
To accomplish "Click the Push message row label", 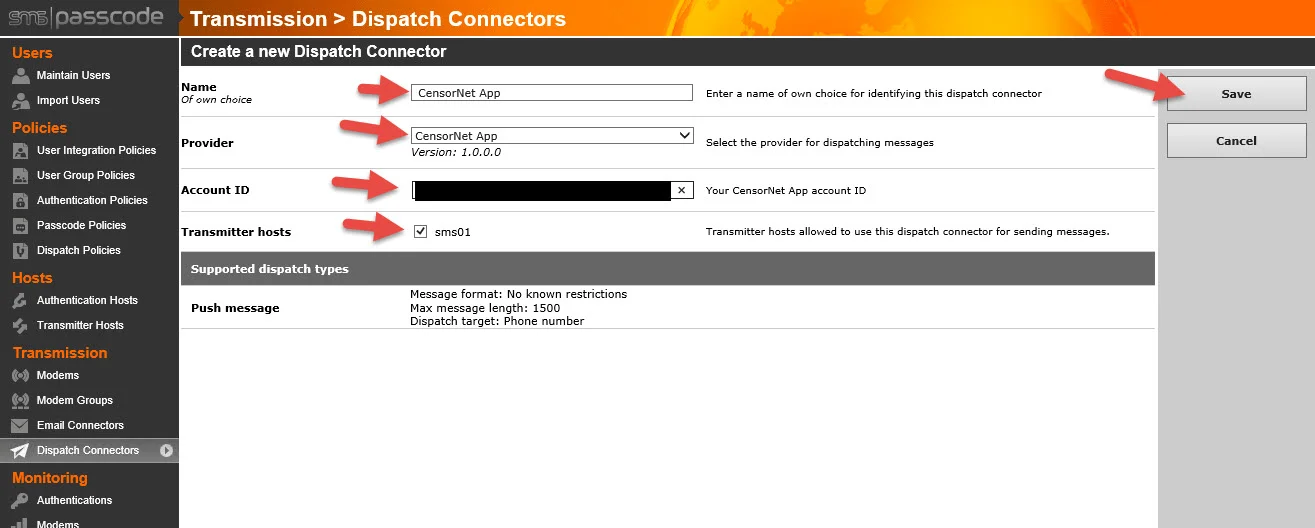I will coord(235,308).
